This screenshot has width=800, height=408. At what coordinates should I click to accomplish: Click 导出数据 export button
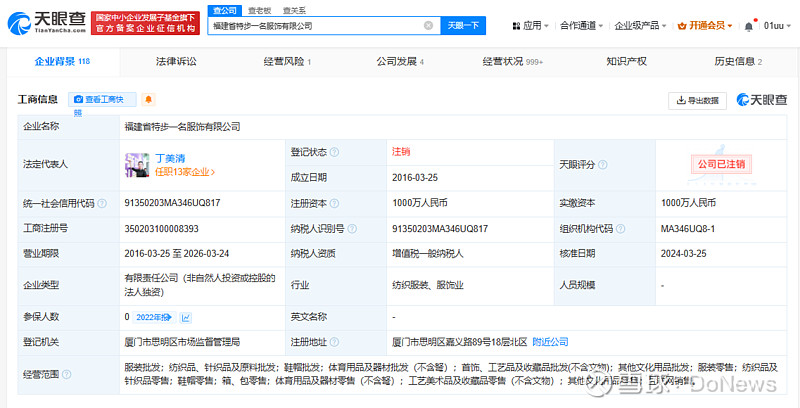697,100
